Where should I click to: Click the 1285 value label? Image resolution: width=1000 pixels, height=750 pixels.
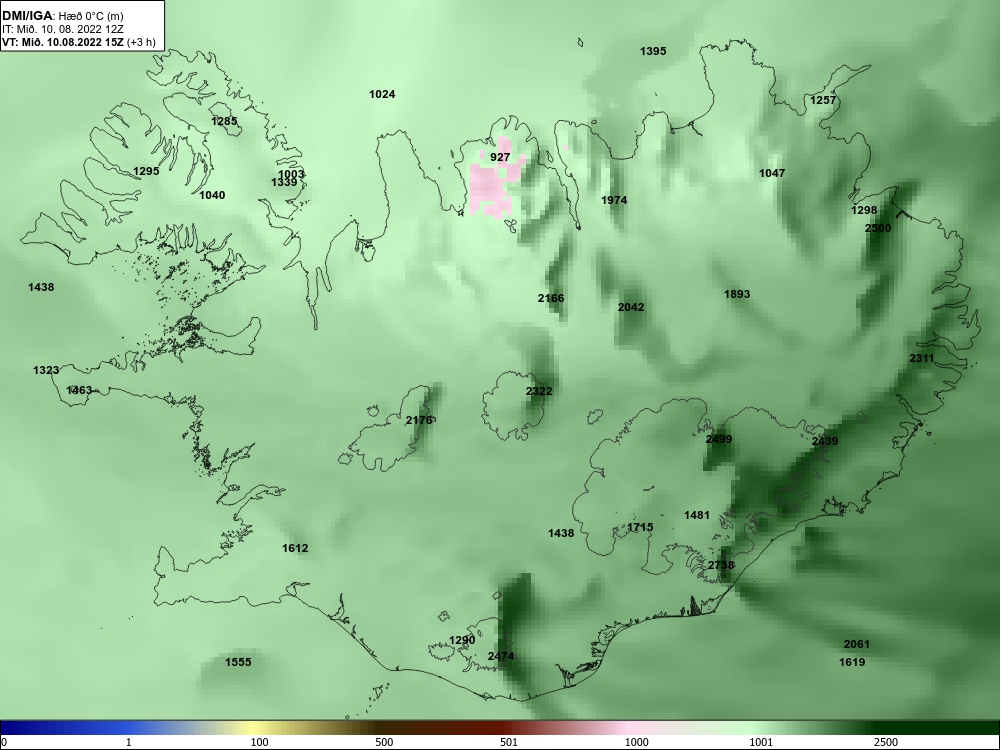coord(224,121)
